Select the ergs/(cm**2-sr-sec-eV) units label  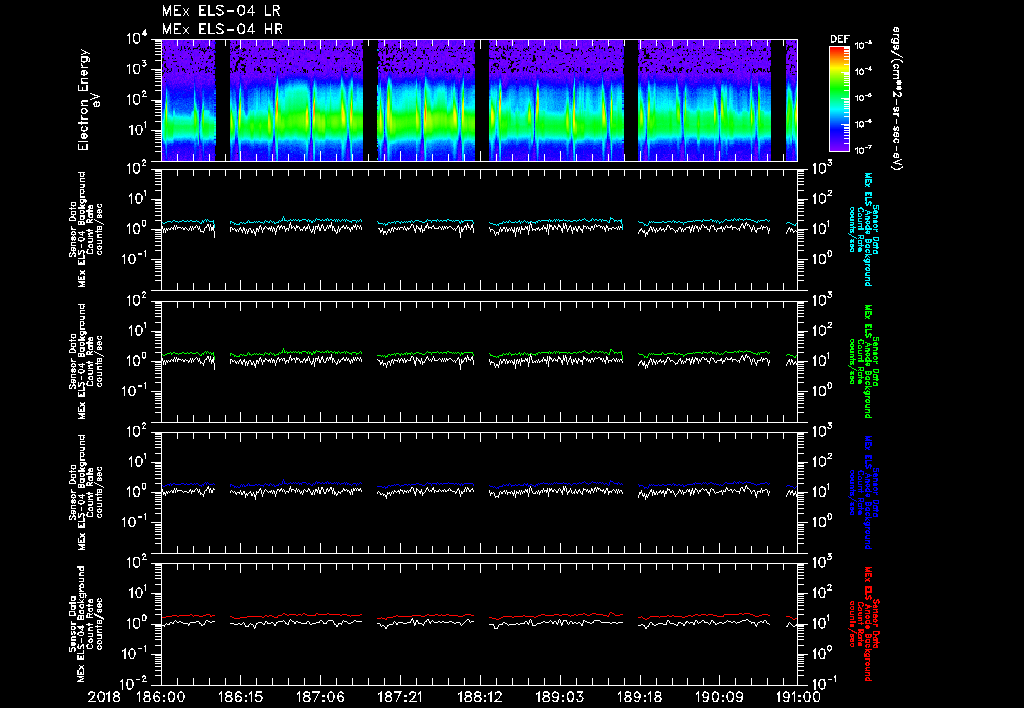tap(896, 99)
